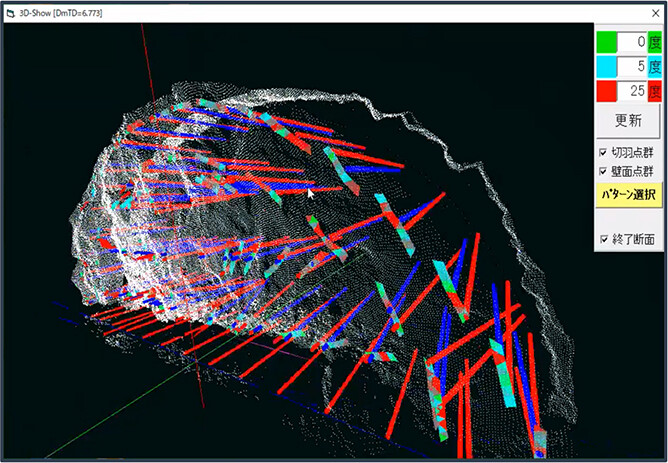Open the パターン選択 pattern selection
Image resolution: width=668 pixels, height=463 pixels.
(628, 194)
